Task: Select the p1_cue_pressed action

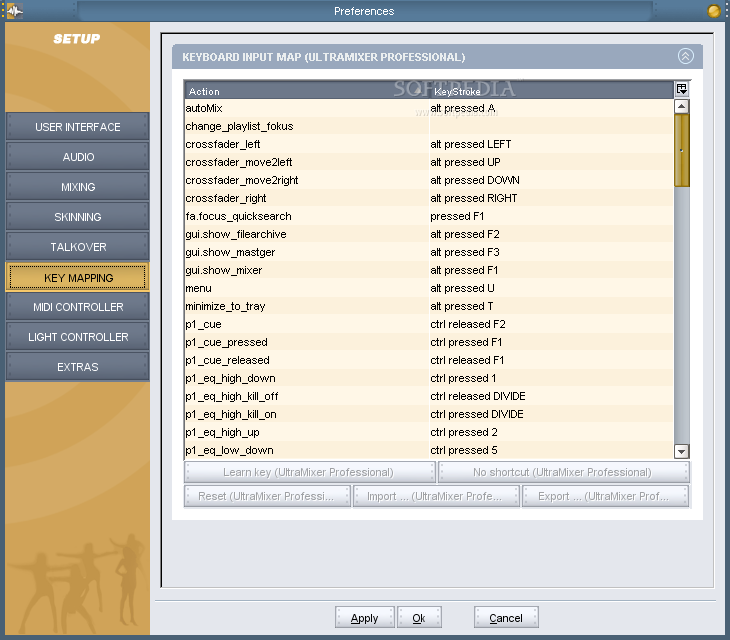Action: click(429, 342)
